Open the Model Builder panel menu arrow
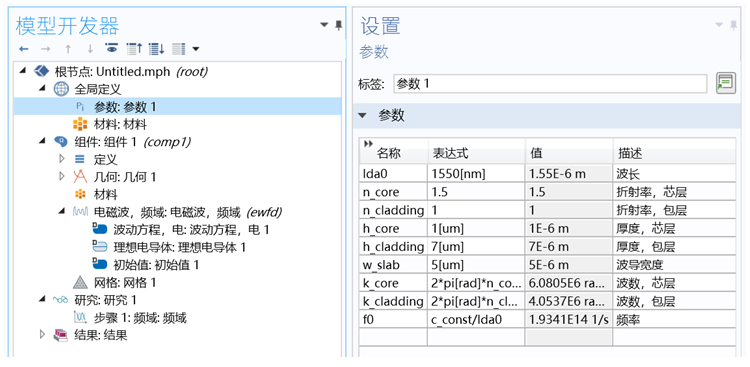750x367 pixels. [324, 25]
